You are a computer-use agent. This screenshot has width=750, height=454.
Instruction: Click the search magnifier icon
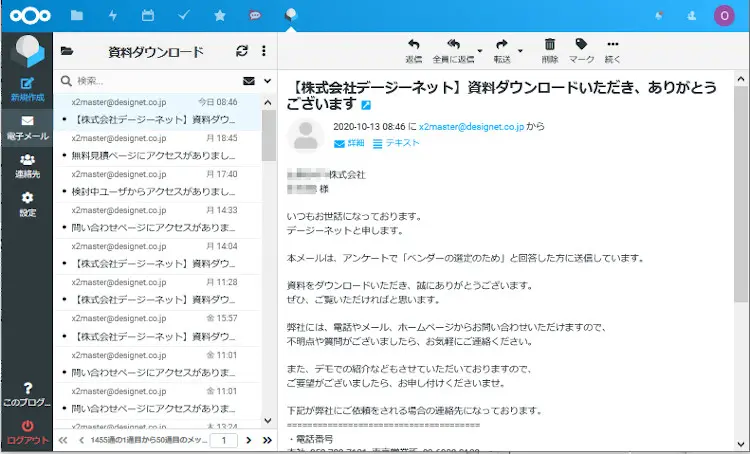(66, 81)
